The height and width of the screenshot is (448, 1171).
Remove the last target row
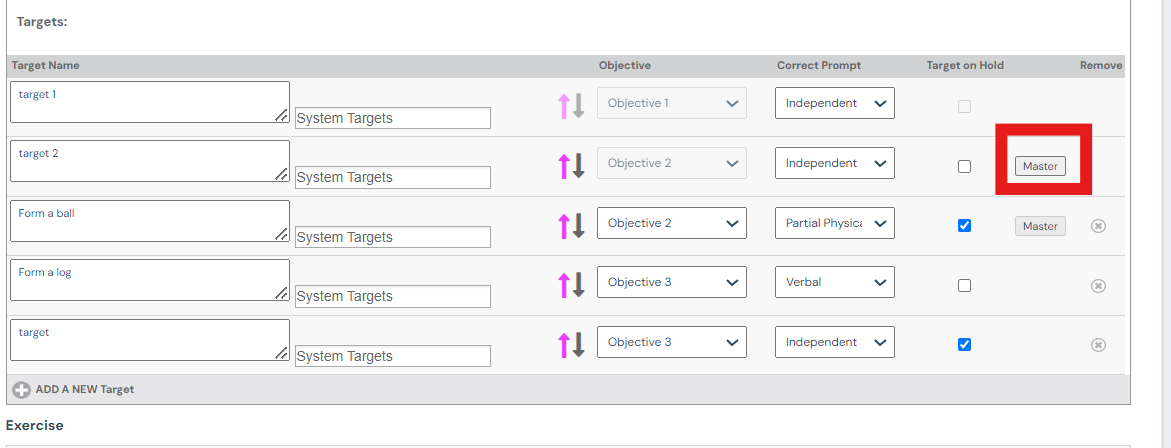coord(1098,345)
